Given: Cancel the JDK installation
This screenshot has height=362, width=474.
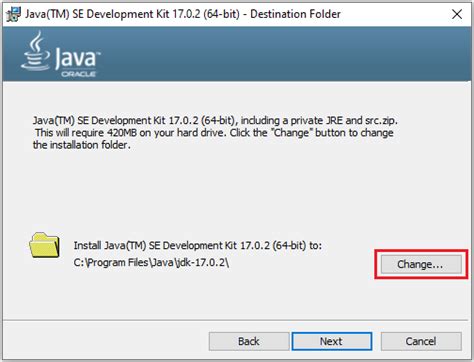Looking at the screenshot, I should [x=421, y=341].
